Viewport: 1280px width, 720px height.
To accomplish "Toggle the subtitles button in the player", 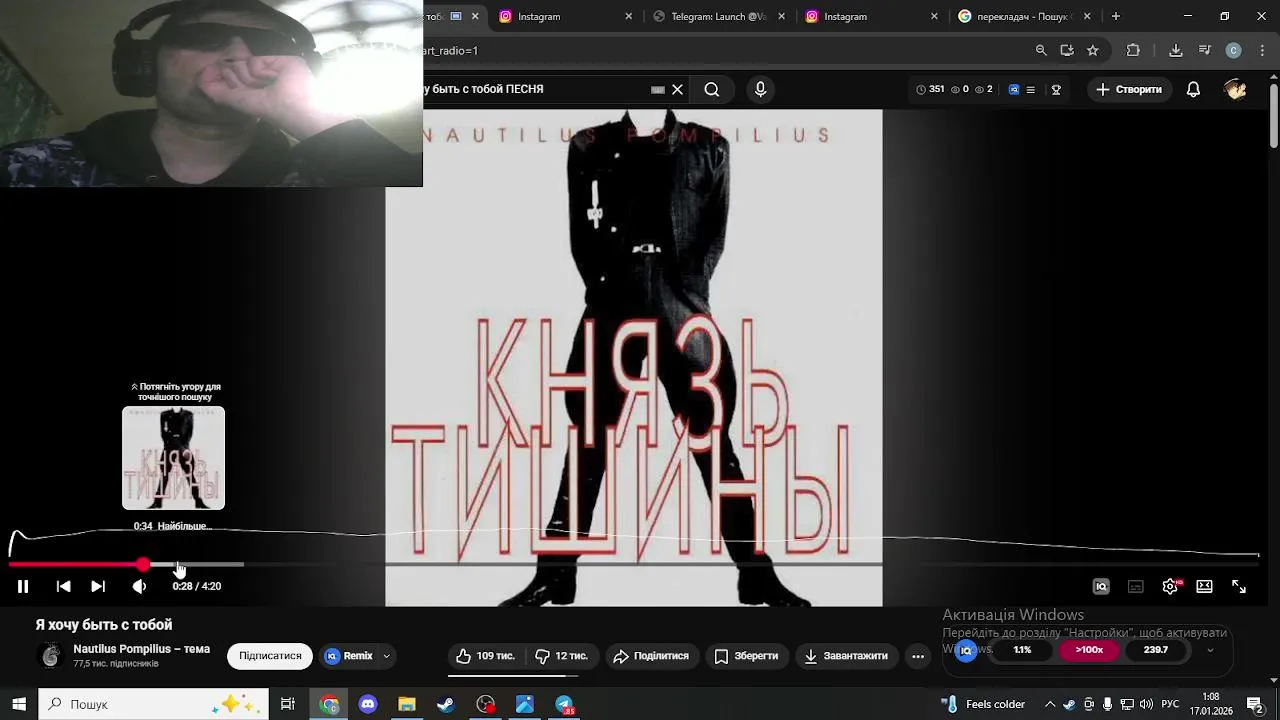I will coord(1136,587).
